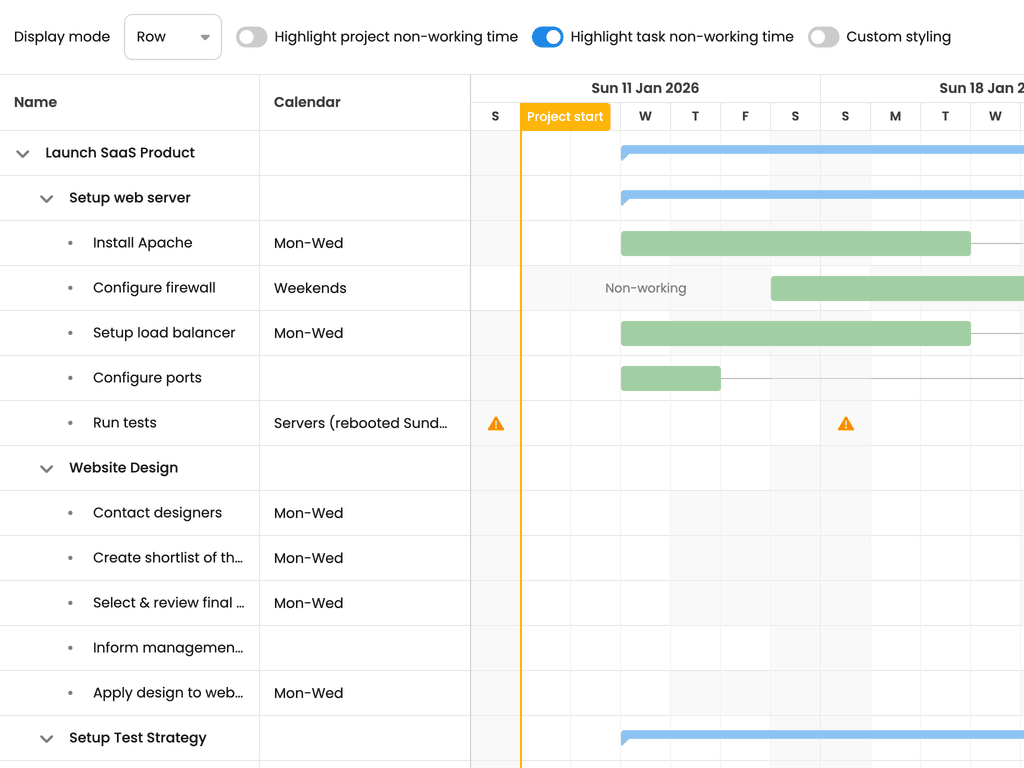Click Setup web server summary bar
The width and height of the screenshot is (1024, 768).
coord(822,195)
